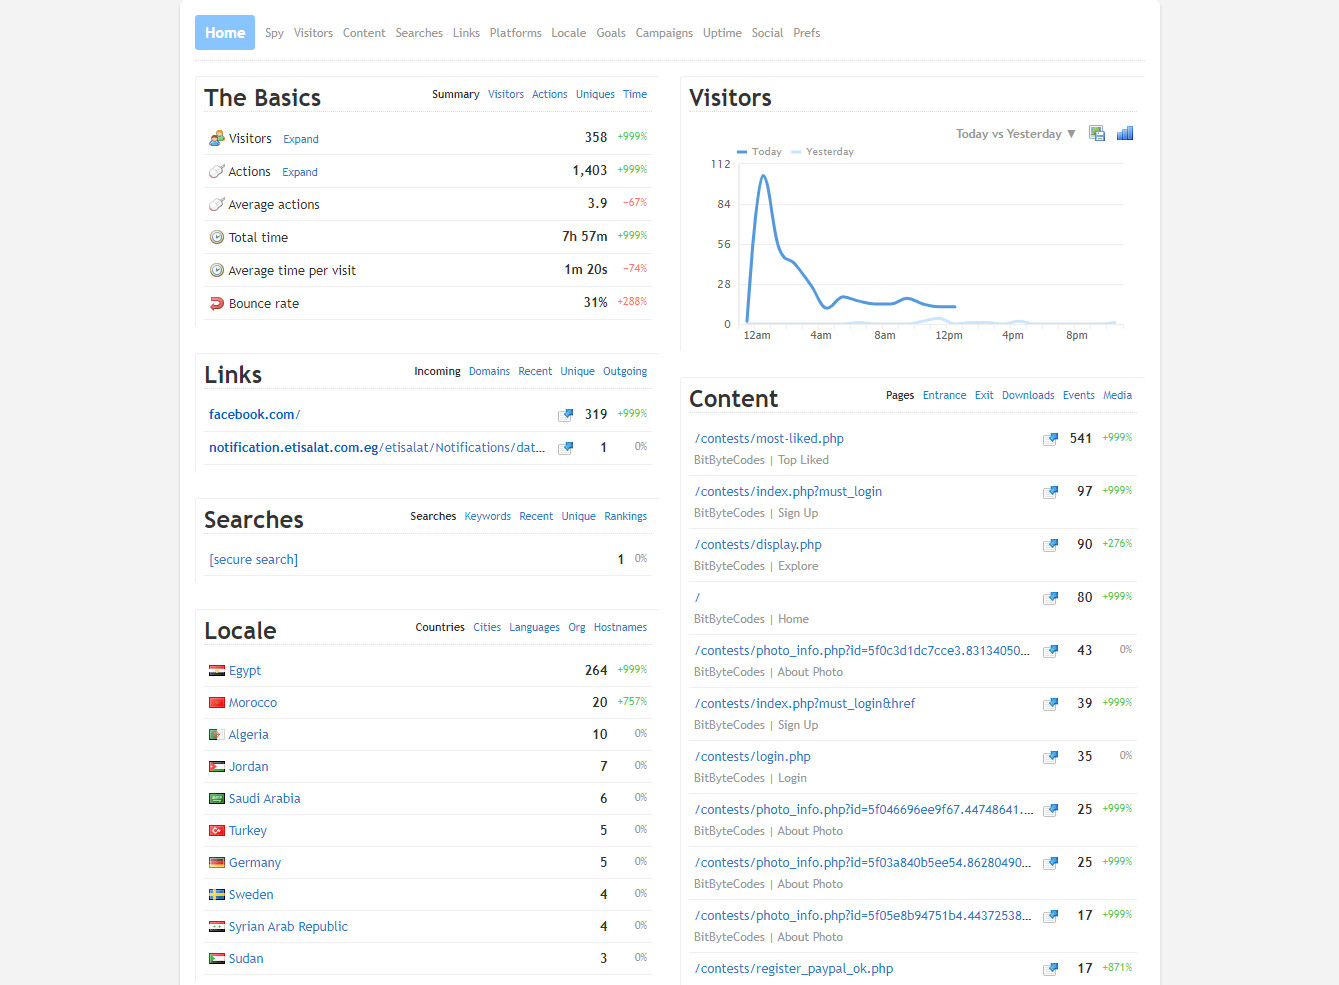Click the bar chart view icon in Visitors panel
The height and width of the screenshot is (985, 1339).
pyautogui.click(x=1124, y=132)
